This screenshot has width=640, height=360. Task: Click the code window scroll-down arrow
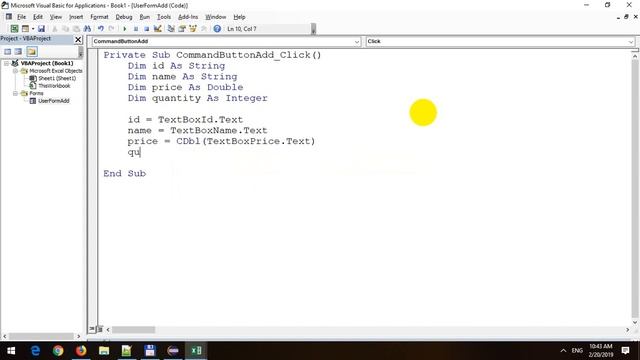635,322
